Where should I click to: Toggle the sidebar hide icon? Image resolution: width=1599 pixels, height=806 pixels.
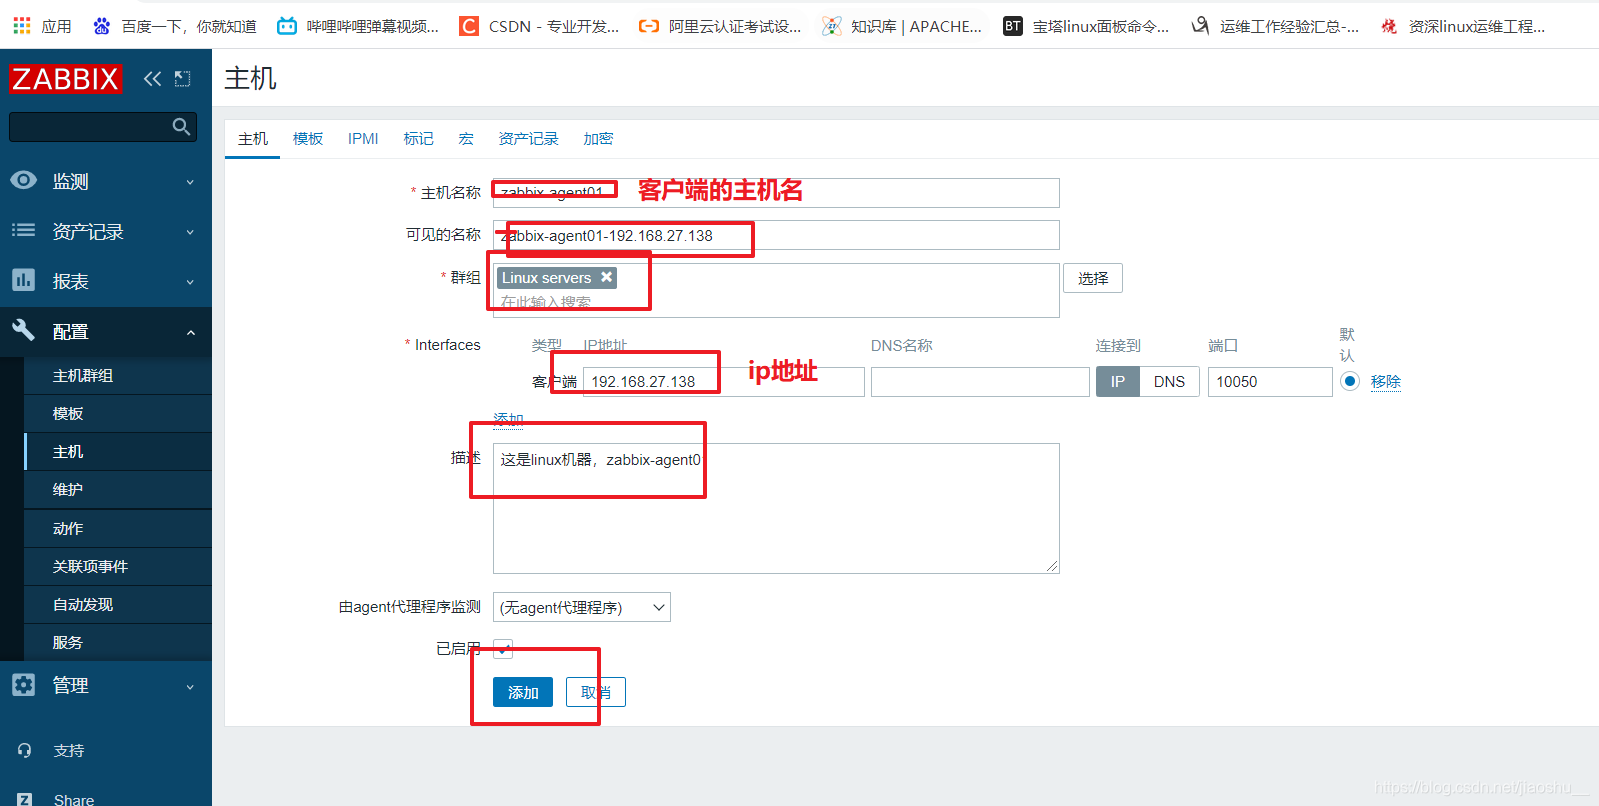[182, 78]
